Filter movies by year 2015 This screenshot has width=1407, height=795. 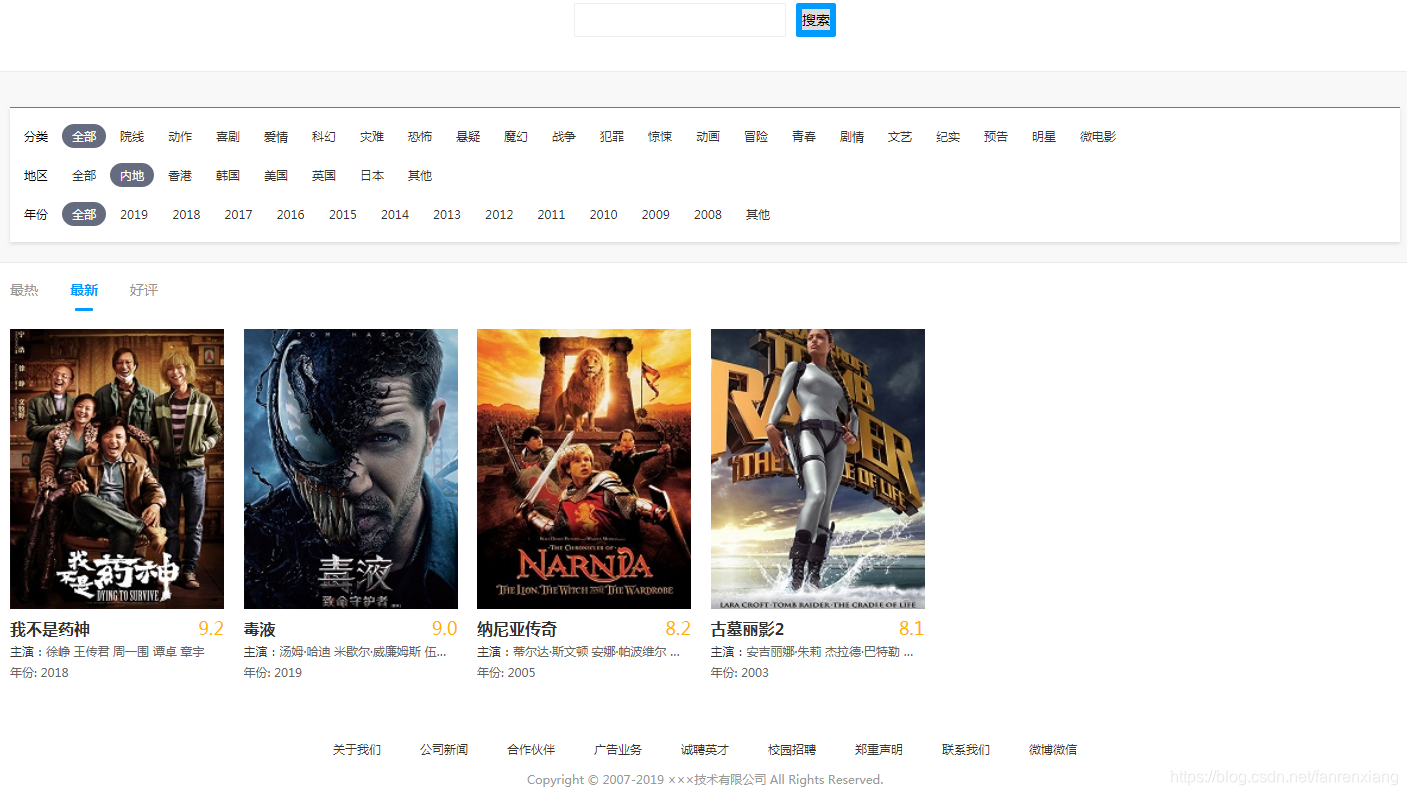pyautogui.click(x=343, y=214)
